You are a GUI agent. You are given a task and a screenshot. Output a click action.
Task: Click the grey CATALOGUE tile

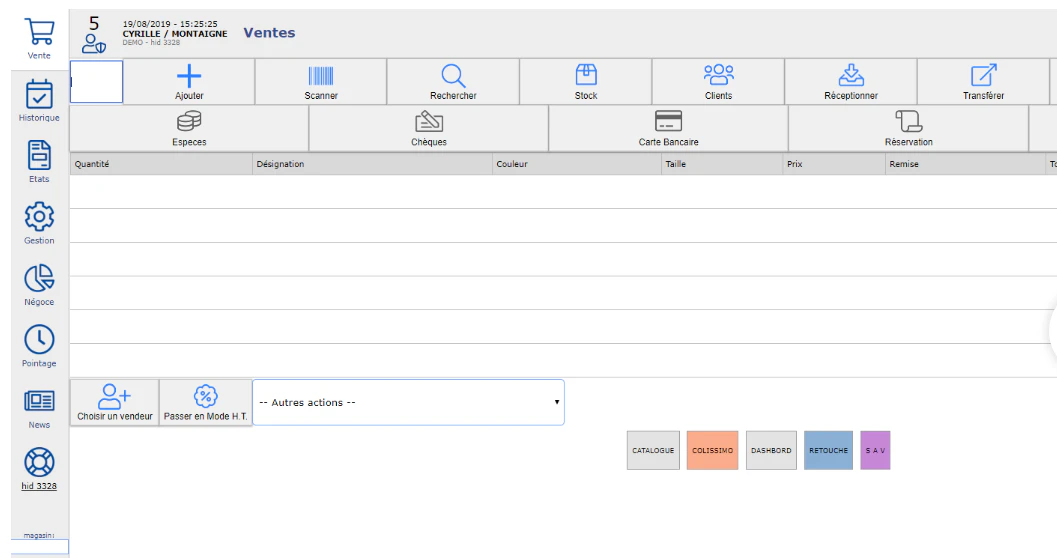coord(653,450)
